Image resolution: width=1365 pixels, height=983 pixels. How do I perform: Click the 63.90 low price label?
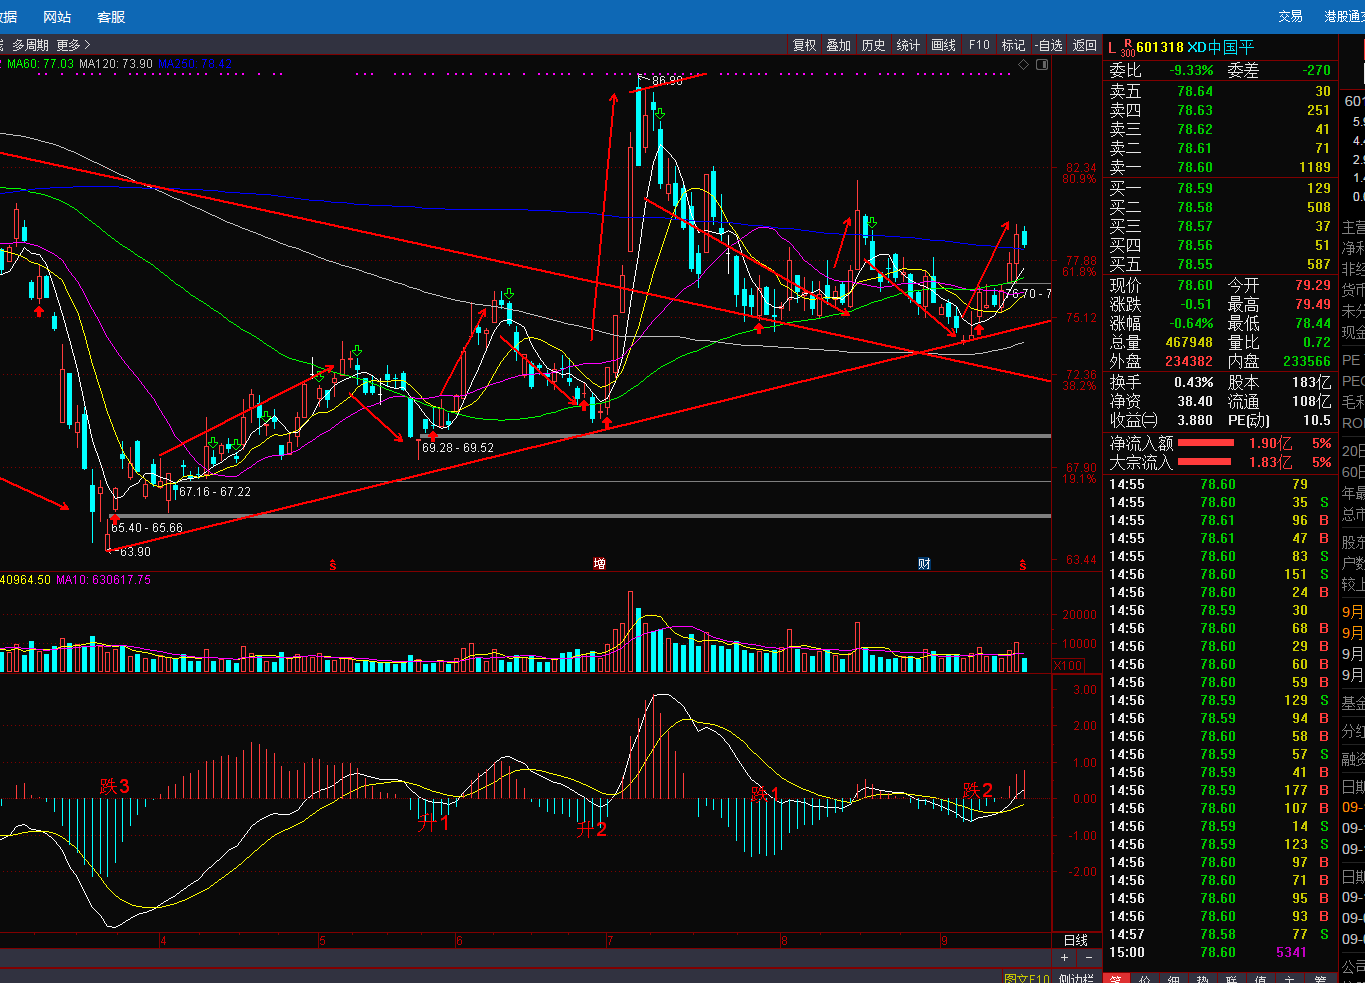[134, 551]
